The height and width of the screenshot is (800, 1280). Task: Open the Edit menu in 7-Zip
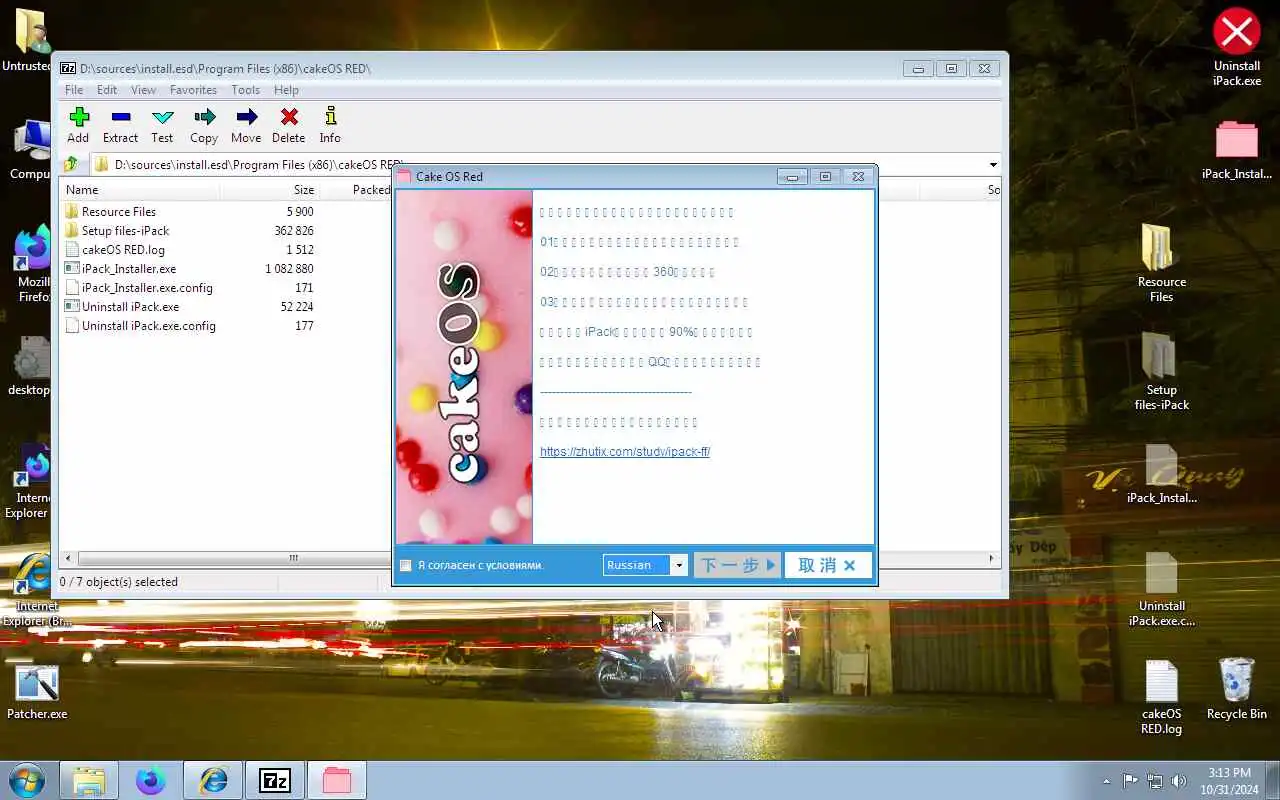click(x=107, y=90)
